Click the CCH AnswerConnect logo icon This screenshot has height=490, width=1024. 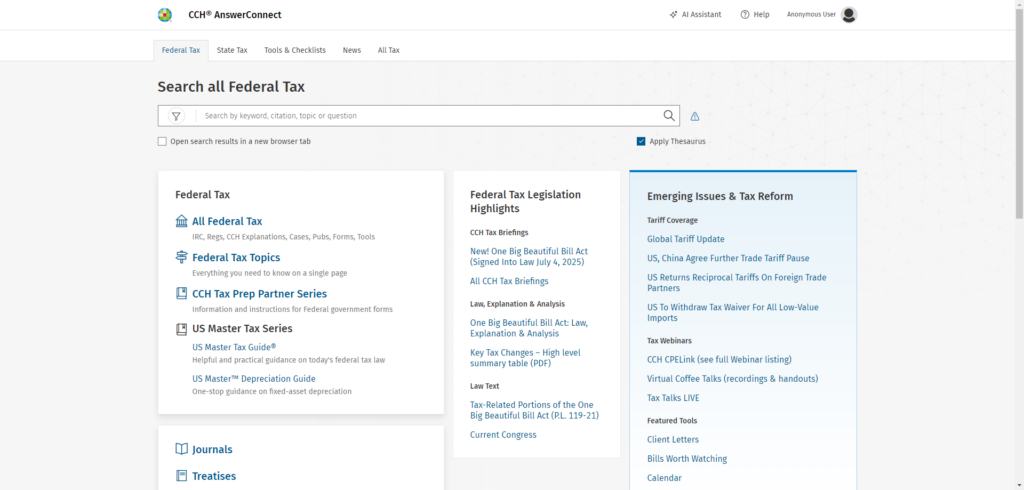tap(165, 15)
